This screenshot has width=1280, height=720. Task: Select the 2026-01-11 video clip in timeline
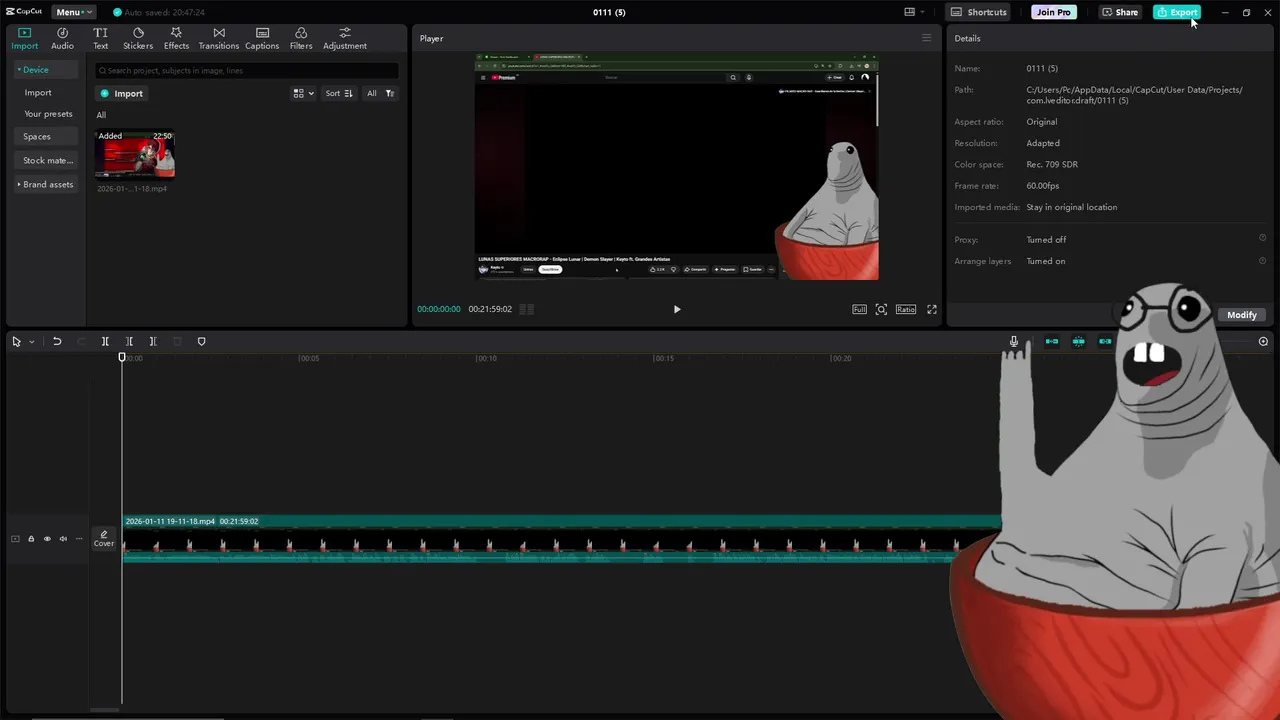(x=562, y=539)
